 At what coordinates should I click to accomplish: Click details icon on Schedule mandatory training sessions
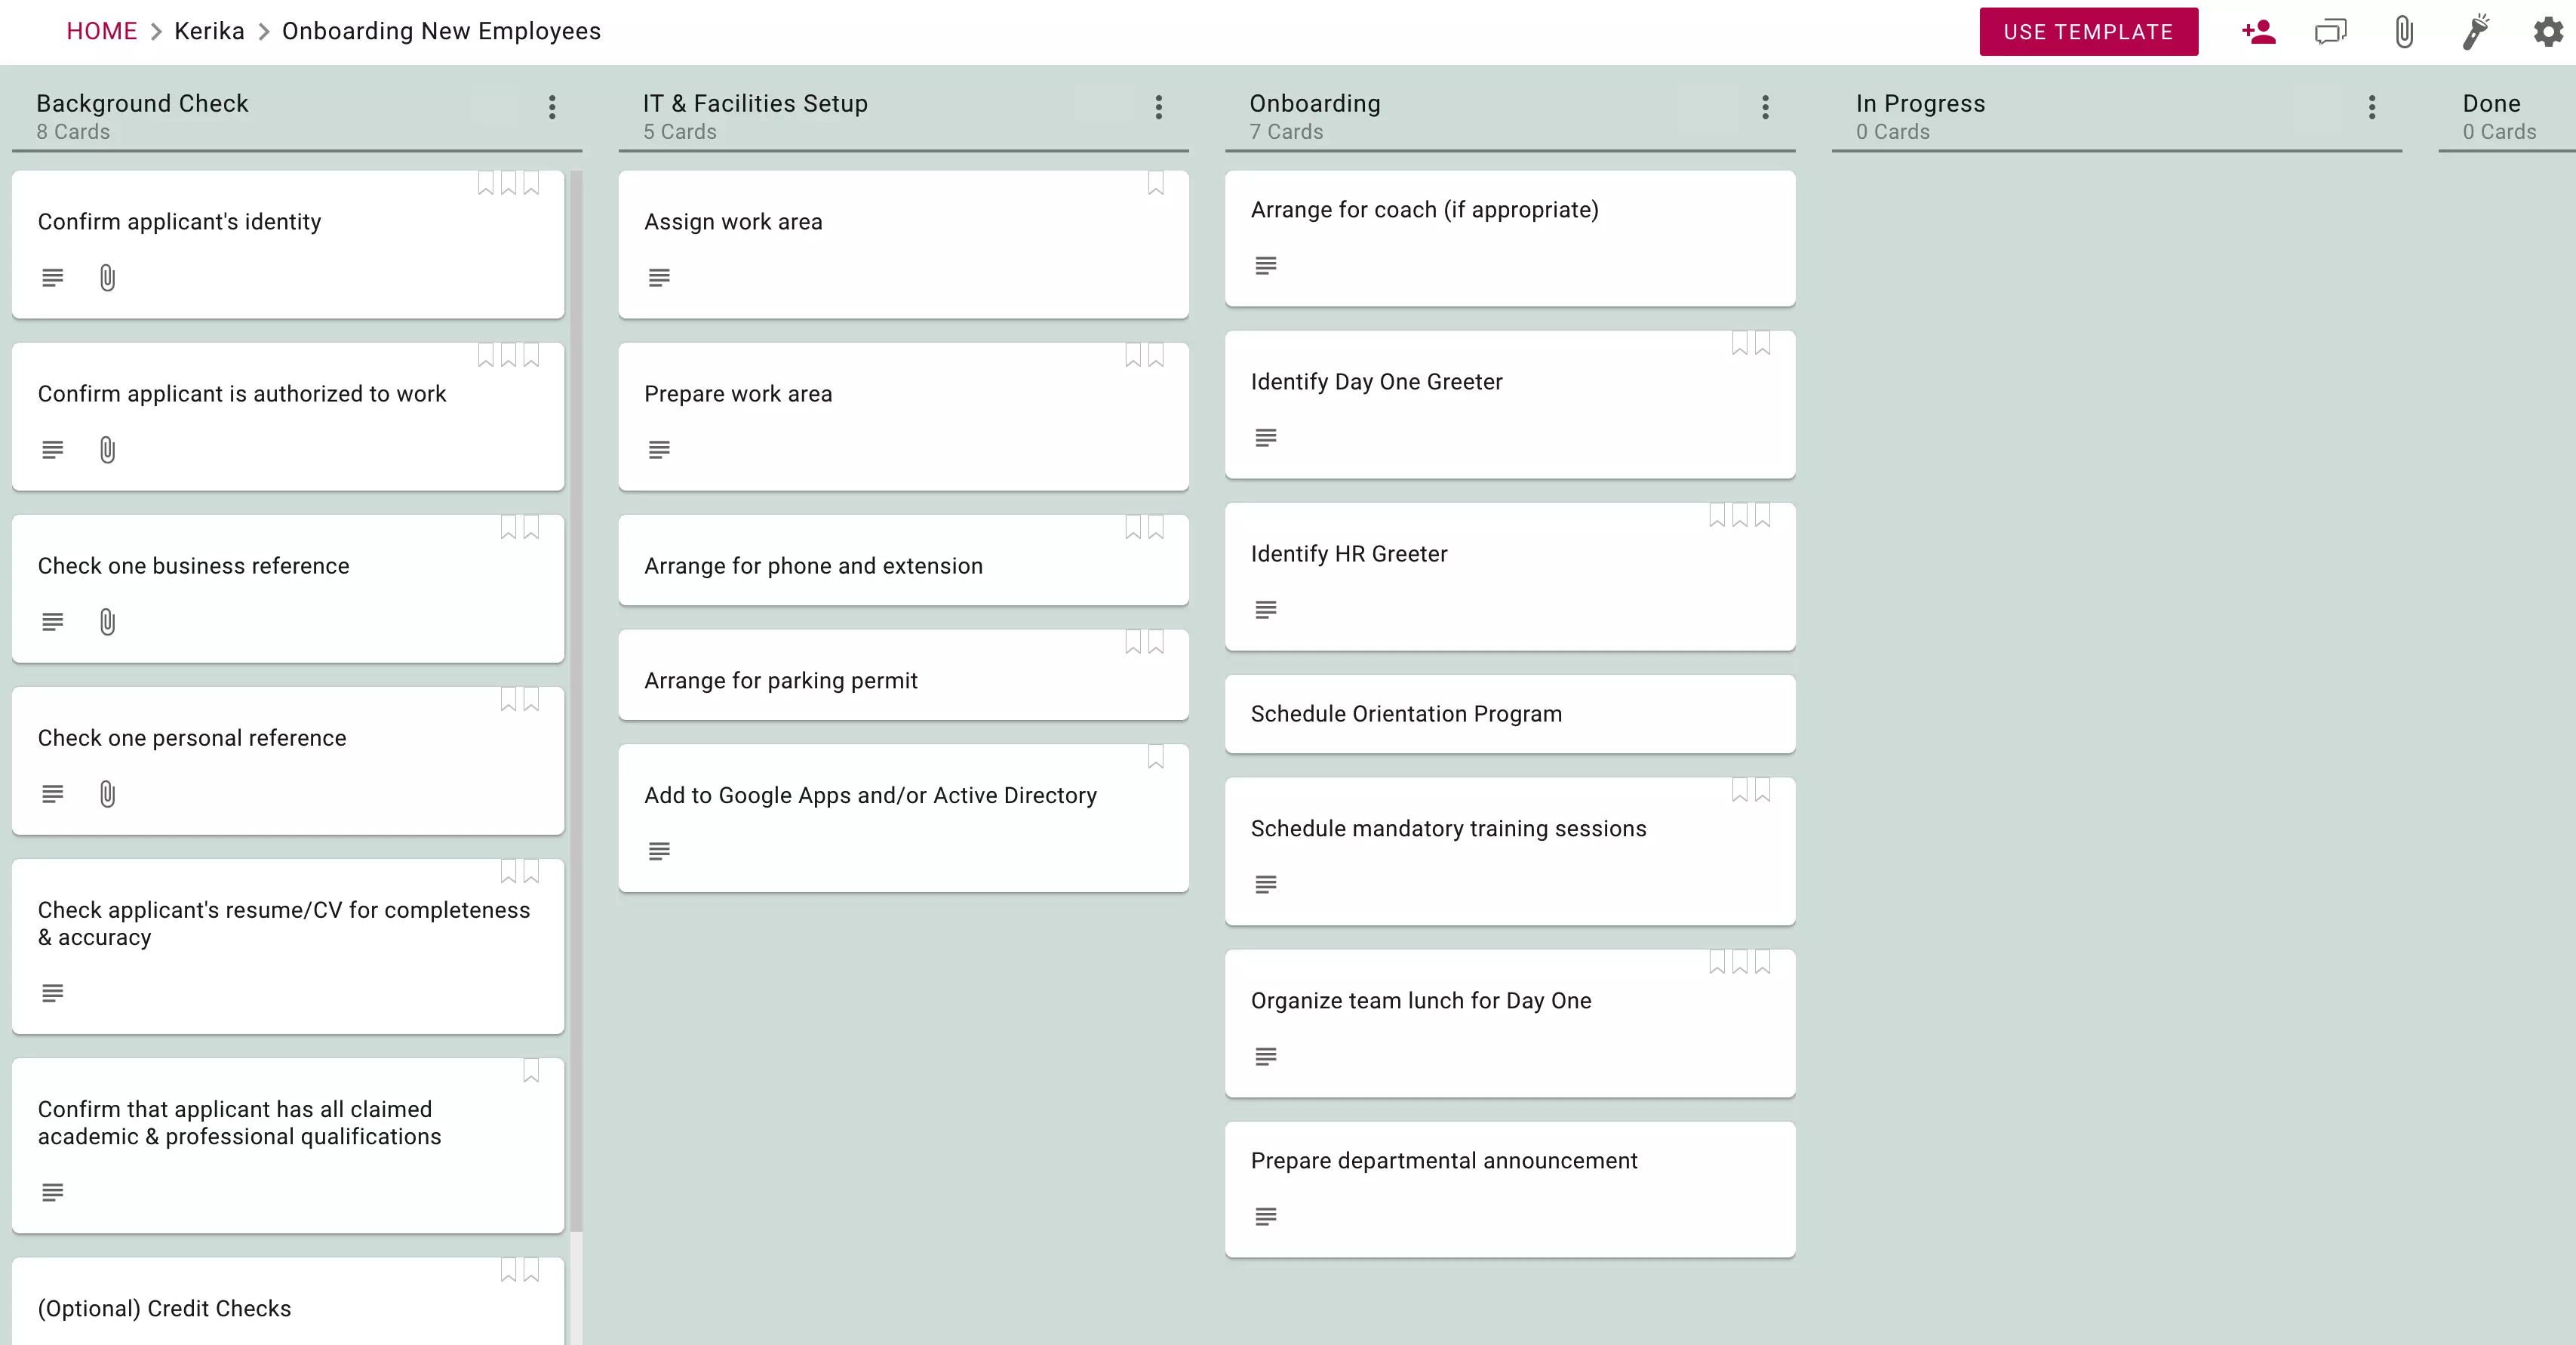(1266, 884)
